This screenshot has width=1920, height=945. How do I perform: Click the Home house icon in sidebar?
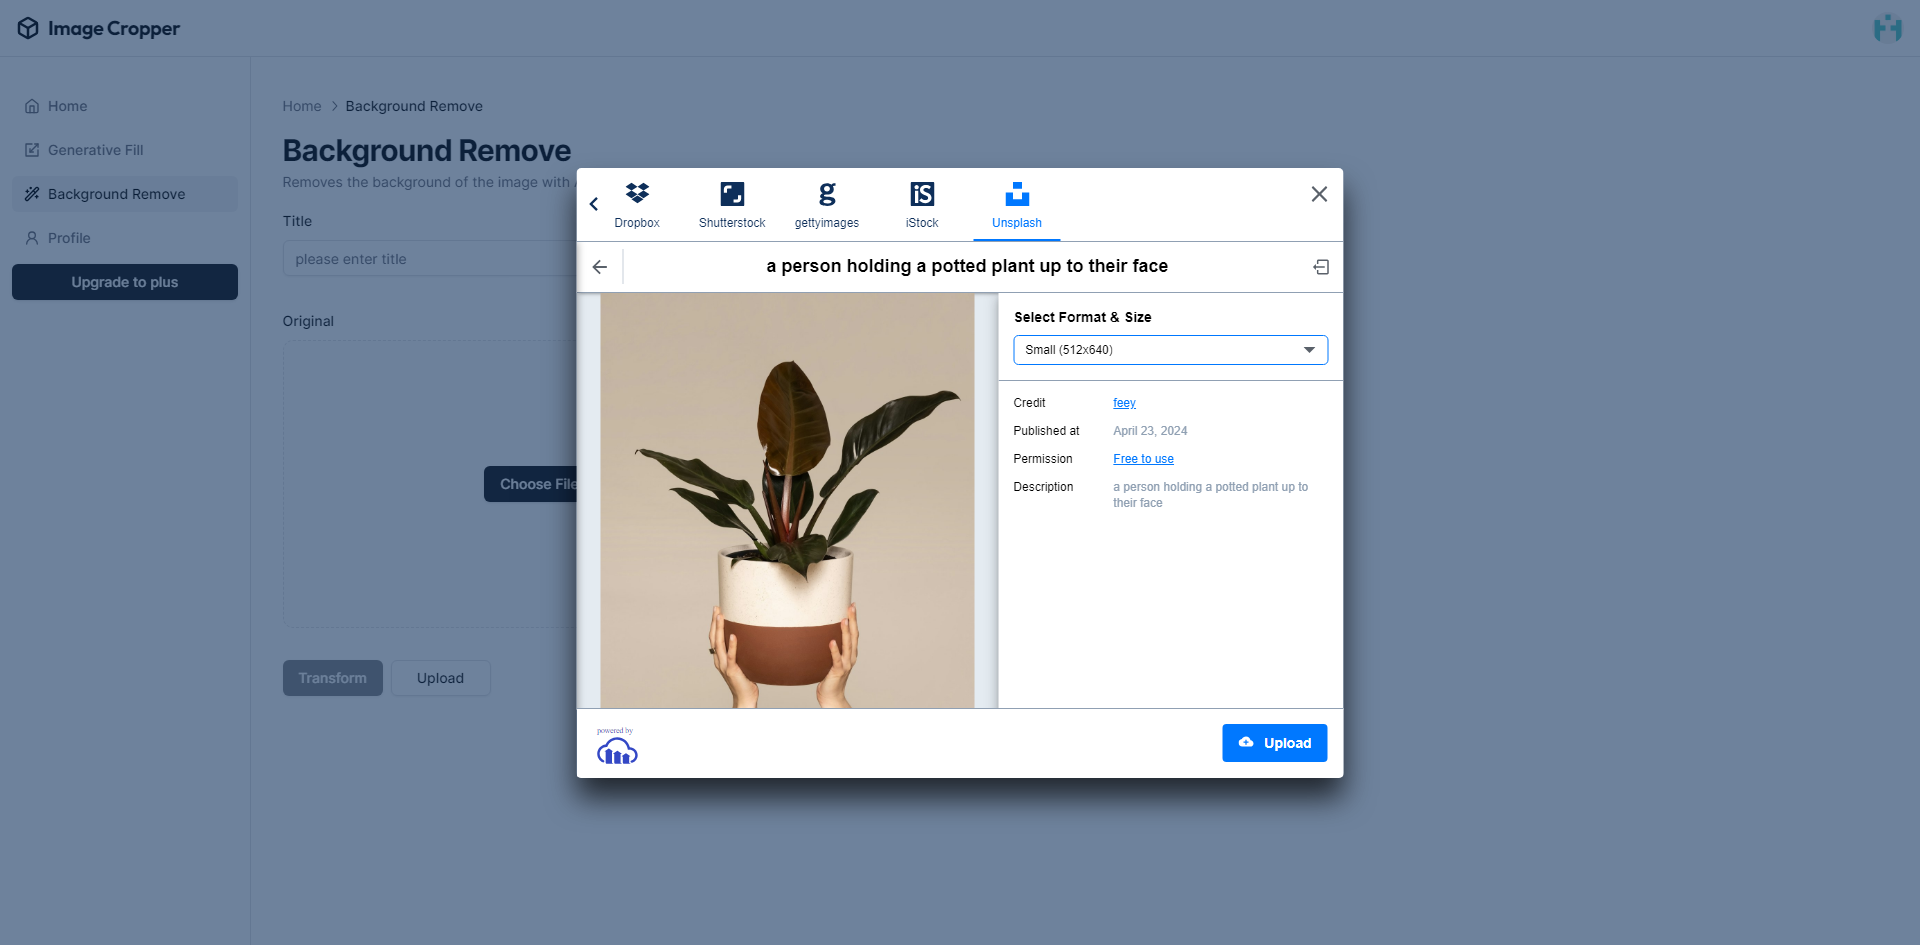pyautogui.click(x=32, y=106)
